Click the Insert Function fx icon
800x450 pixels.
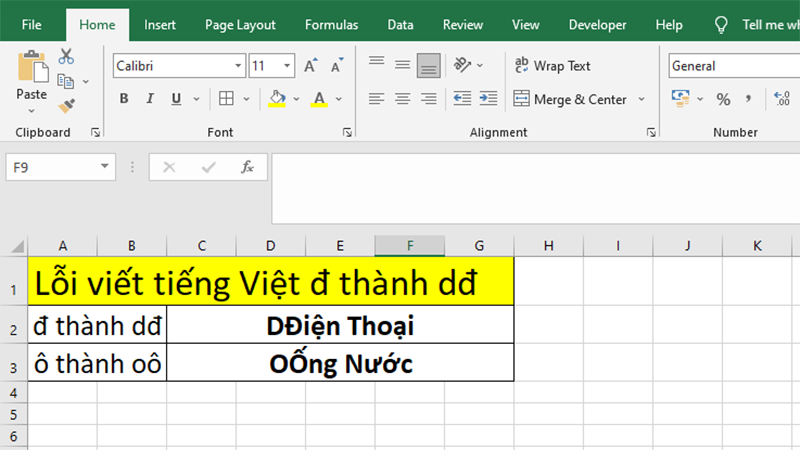pos(247,167)
